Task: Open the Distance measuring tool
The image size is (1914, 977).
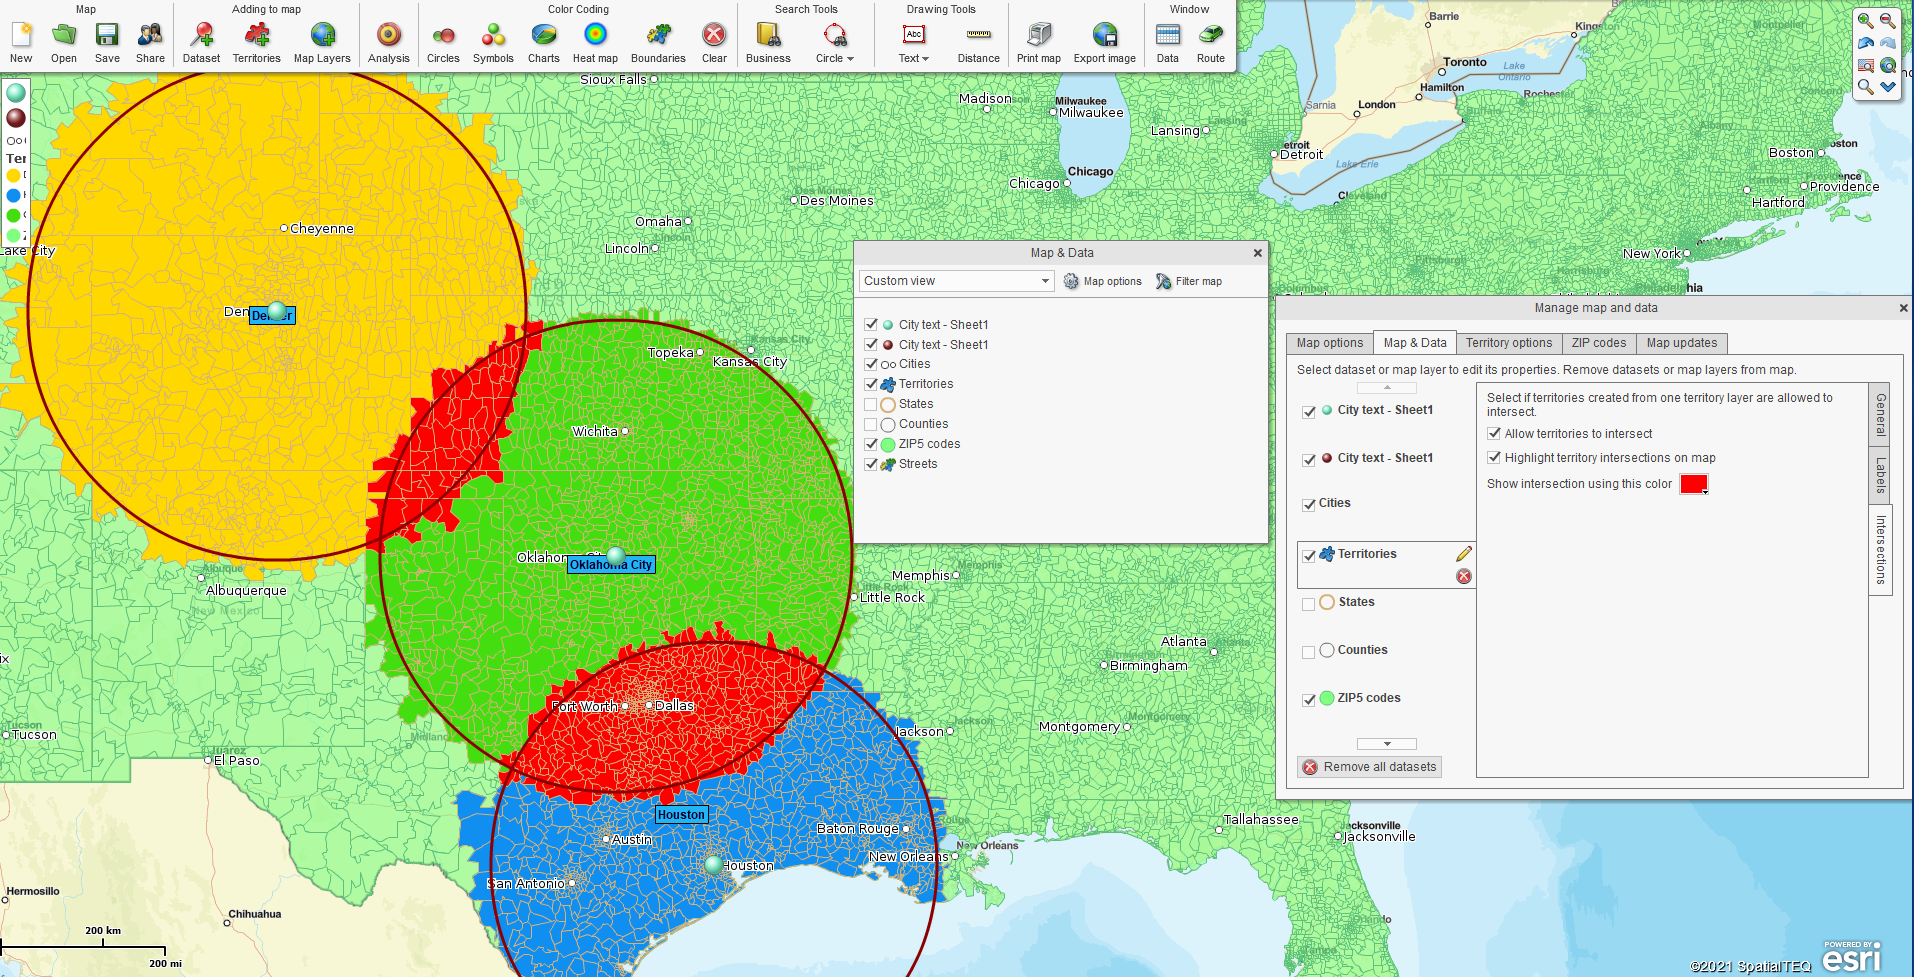Action: [x=979, y=43]
